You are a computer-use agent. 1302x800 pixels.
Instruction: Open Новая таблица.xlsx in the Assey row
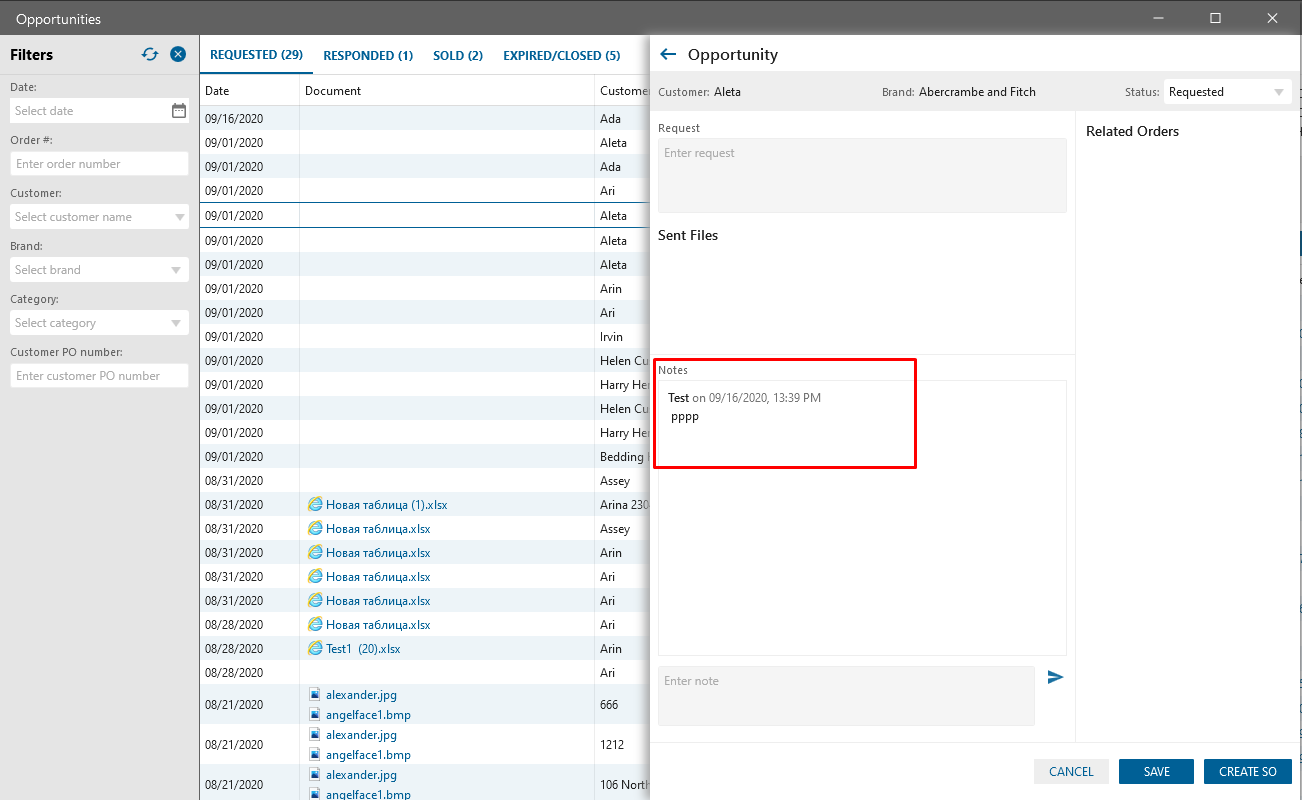[x=378, y=529]
